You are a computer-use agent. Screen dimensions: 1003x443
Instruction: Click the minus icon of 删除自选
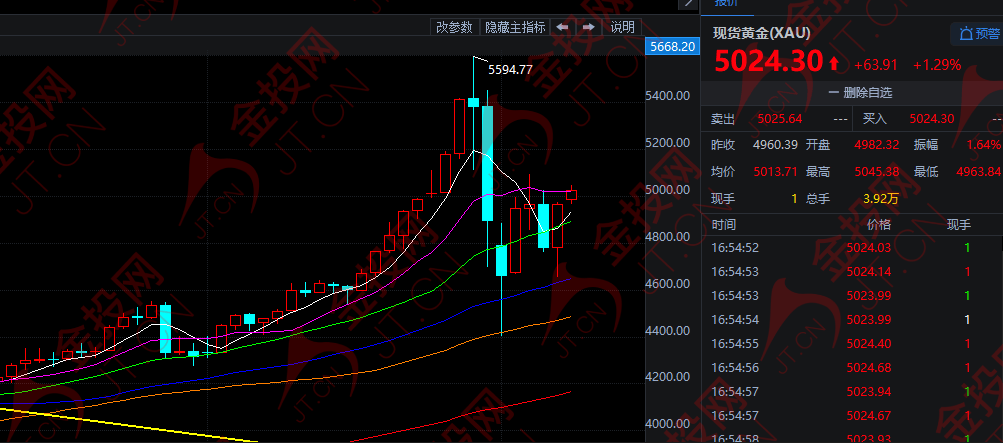click(833, 93)
